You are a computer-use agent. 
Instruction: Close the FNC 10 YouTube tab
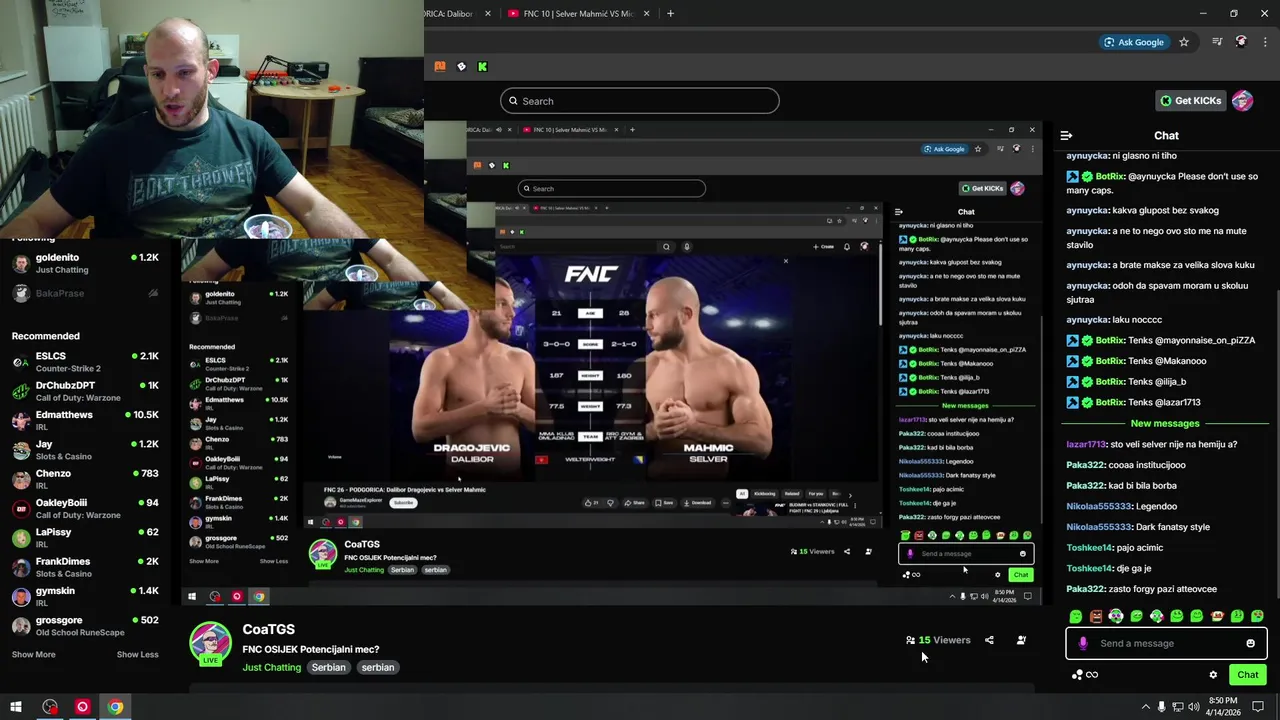(x=646, y=13)
